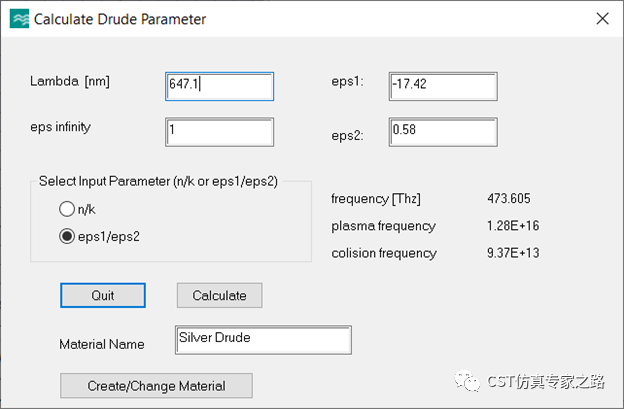Click Create/Change Material button
The height and width of the screenshot is (409, 624).
click(156, 386)
